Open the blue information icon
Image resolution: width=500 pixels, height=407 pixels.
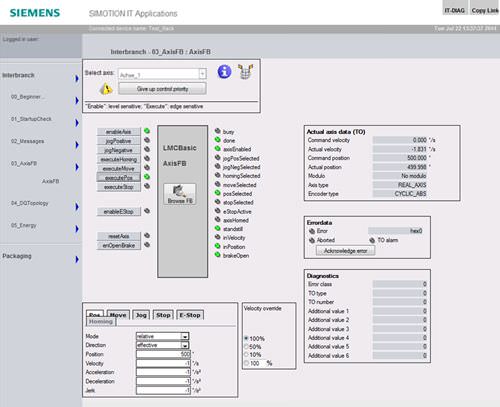[224, 71]
